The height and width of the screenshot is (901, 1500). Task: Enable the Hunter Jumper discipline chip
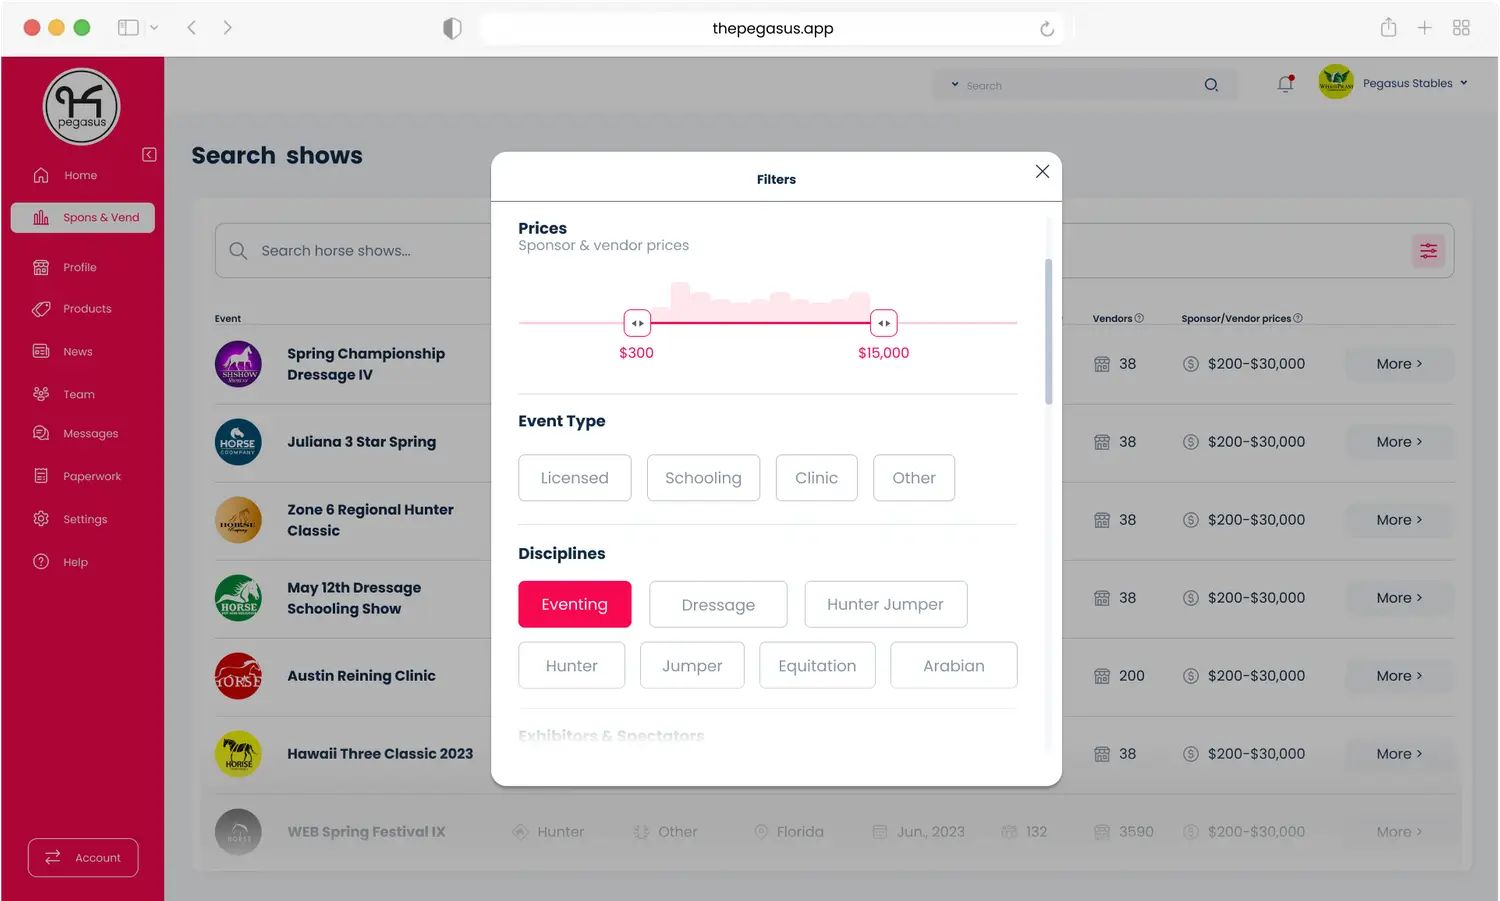click(x=885, y=604)
